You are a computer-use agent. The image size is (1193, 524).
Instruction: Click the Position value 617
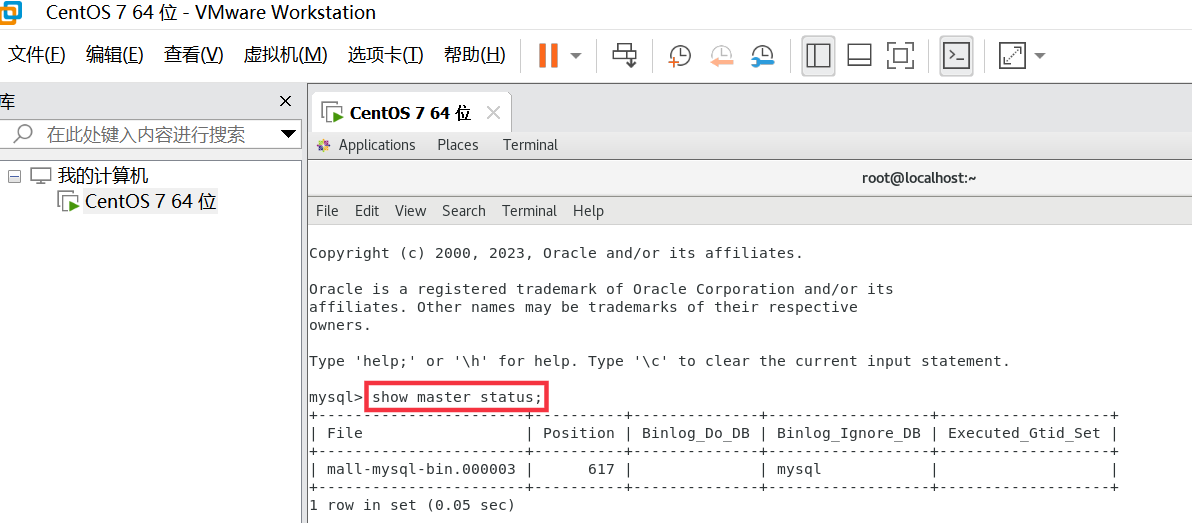tap(601, 469)
